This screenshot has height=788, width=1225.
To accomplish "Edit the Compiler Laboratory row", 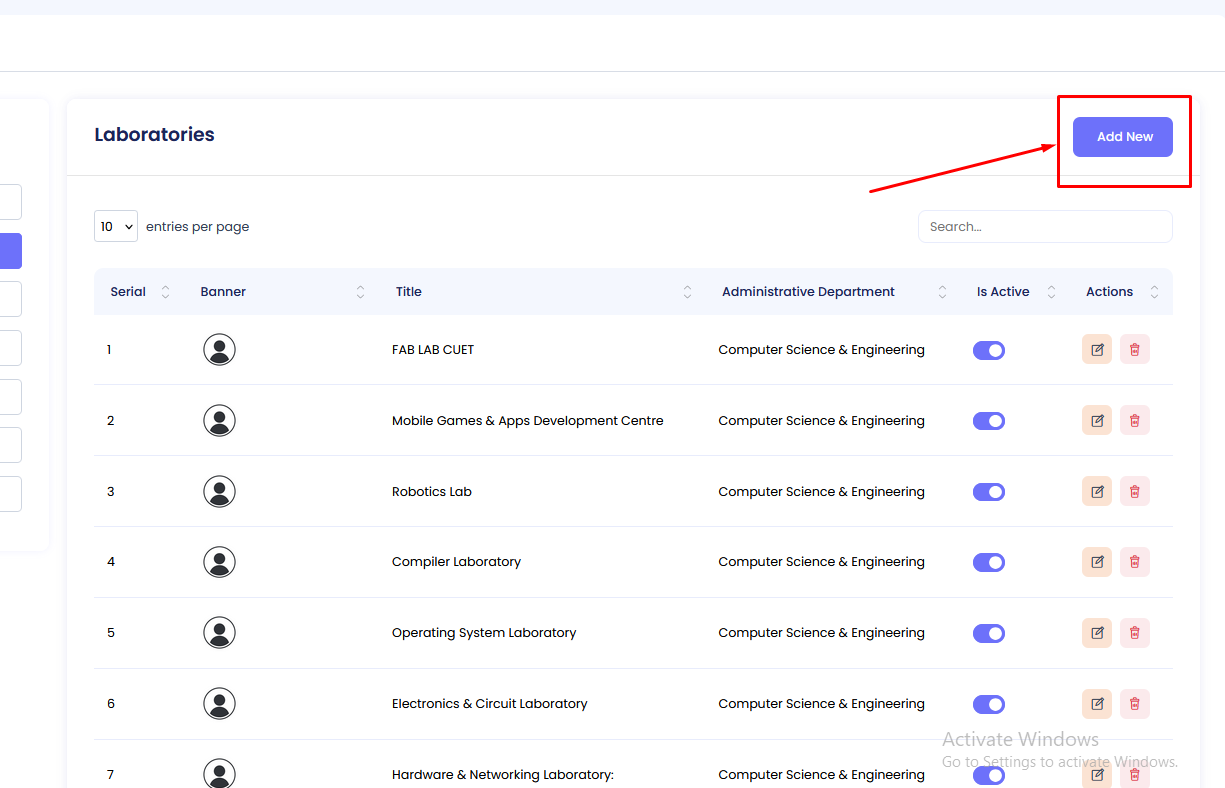I will (1097, 562).
